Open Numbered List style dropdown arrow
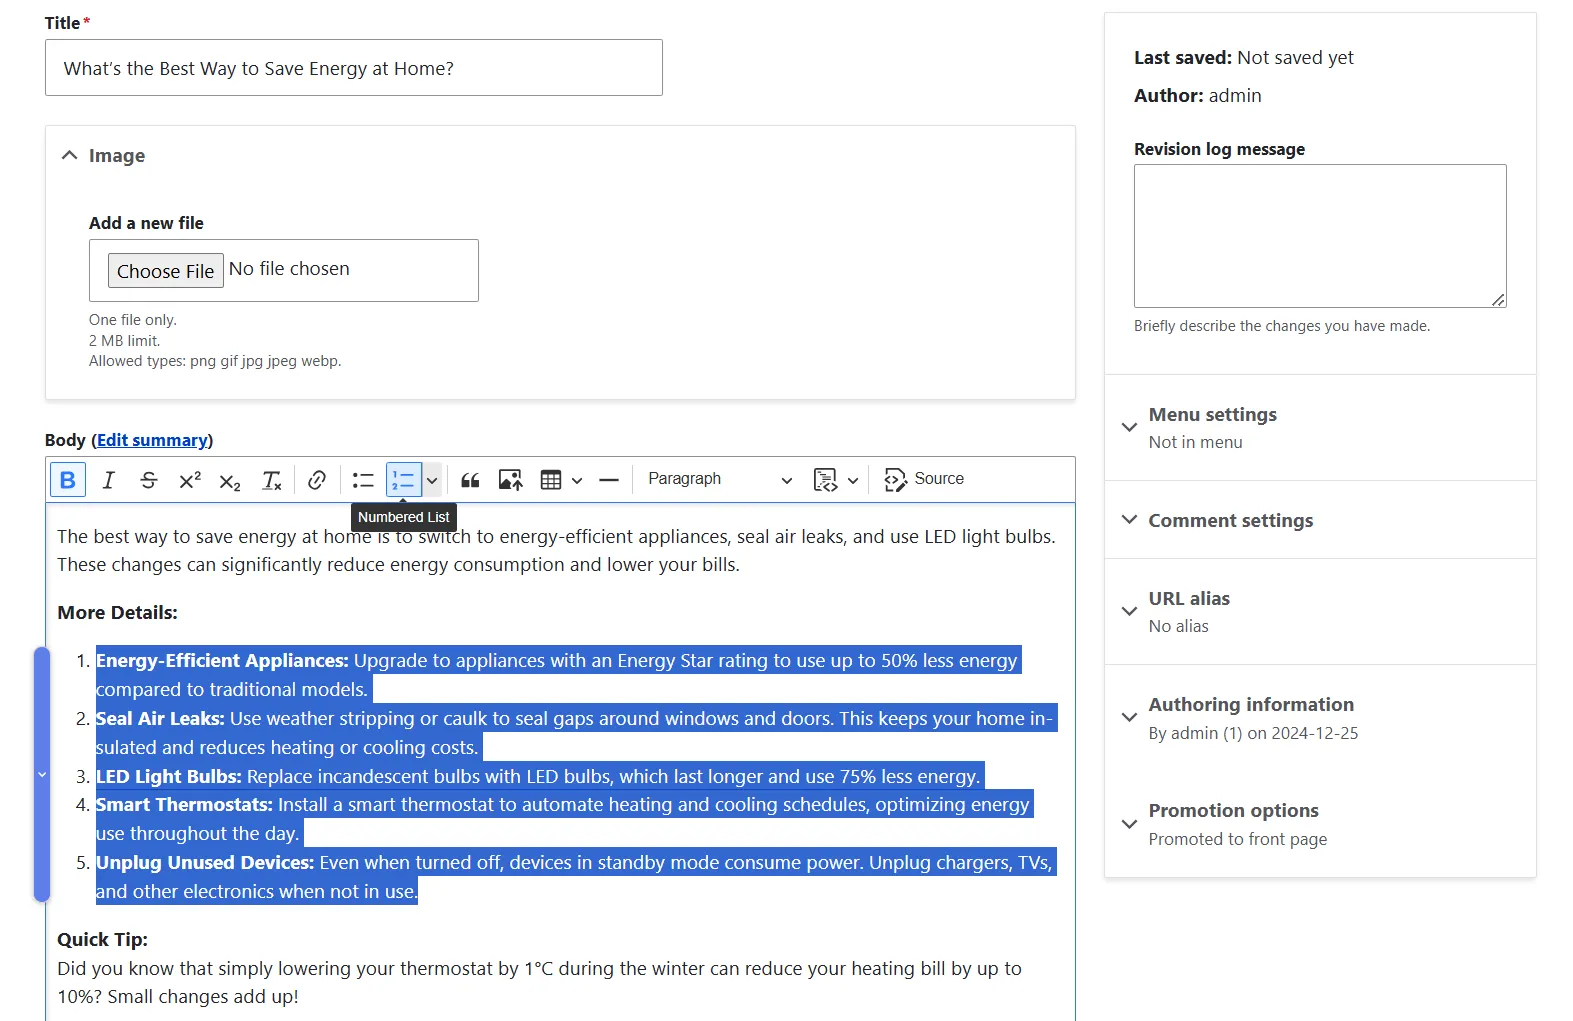This screenshot has width=1573, height=1021. click(x=432, y=480)
